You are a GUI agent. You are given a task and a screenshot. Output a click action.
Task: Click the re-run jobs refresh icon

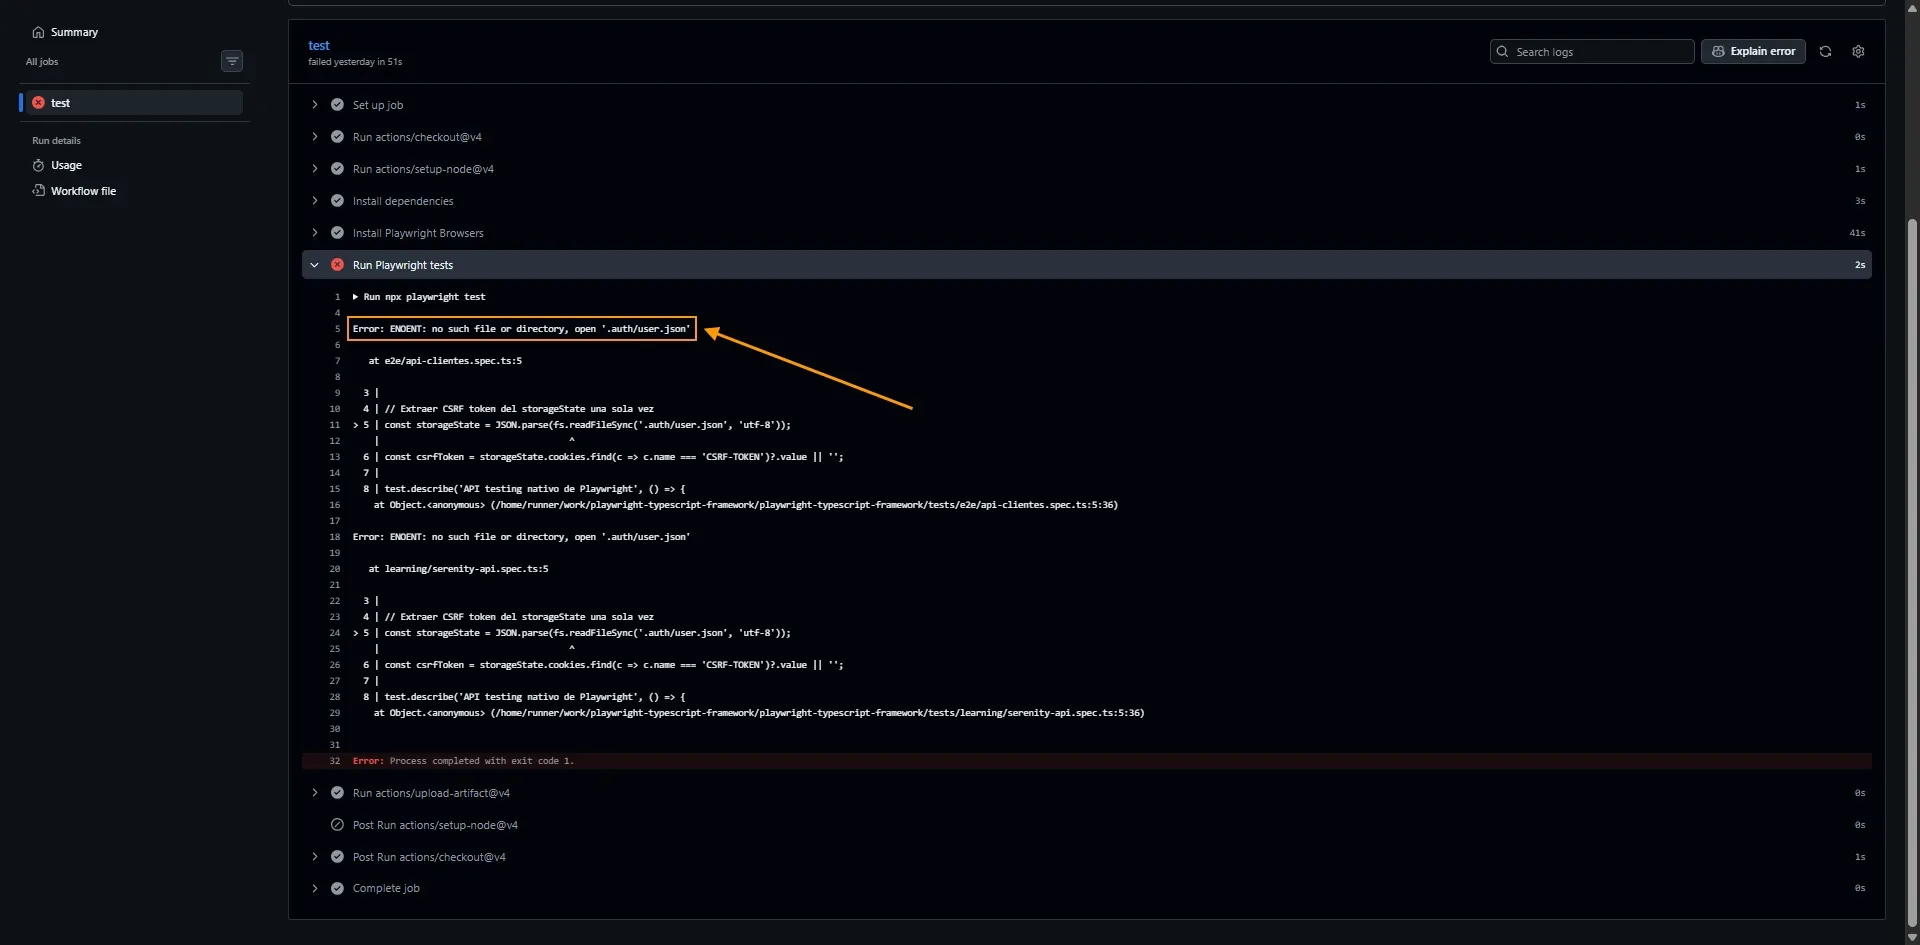tap(1825, 52)
